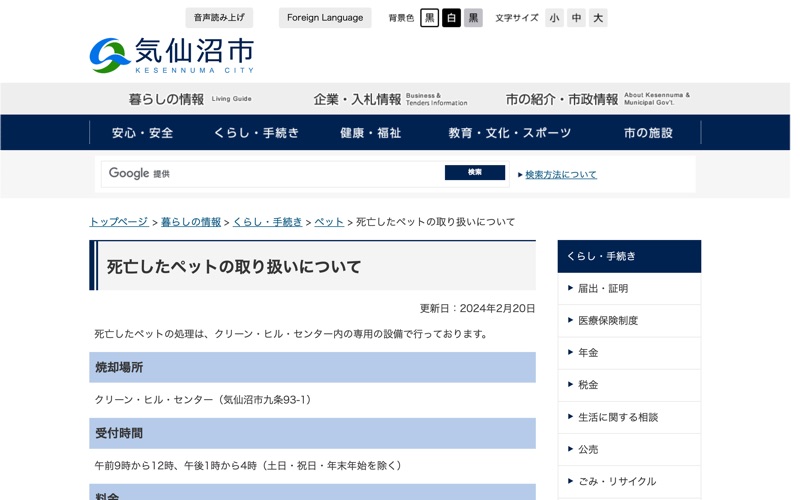
Task: Click the intro sentence about クリーン・ヒル・センター
Action: pyautogui.click(x=292, y=334)
